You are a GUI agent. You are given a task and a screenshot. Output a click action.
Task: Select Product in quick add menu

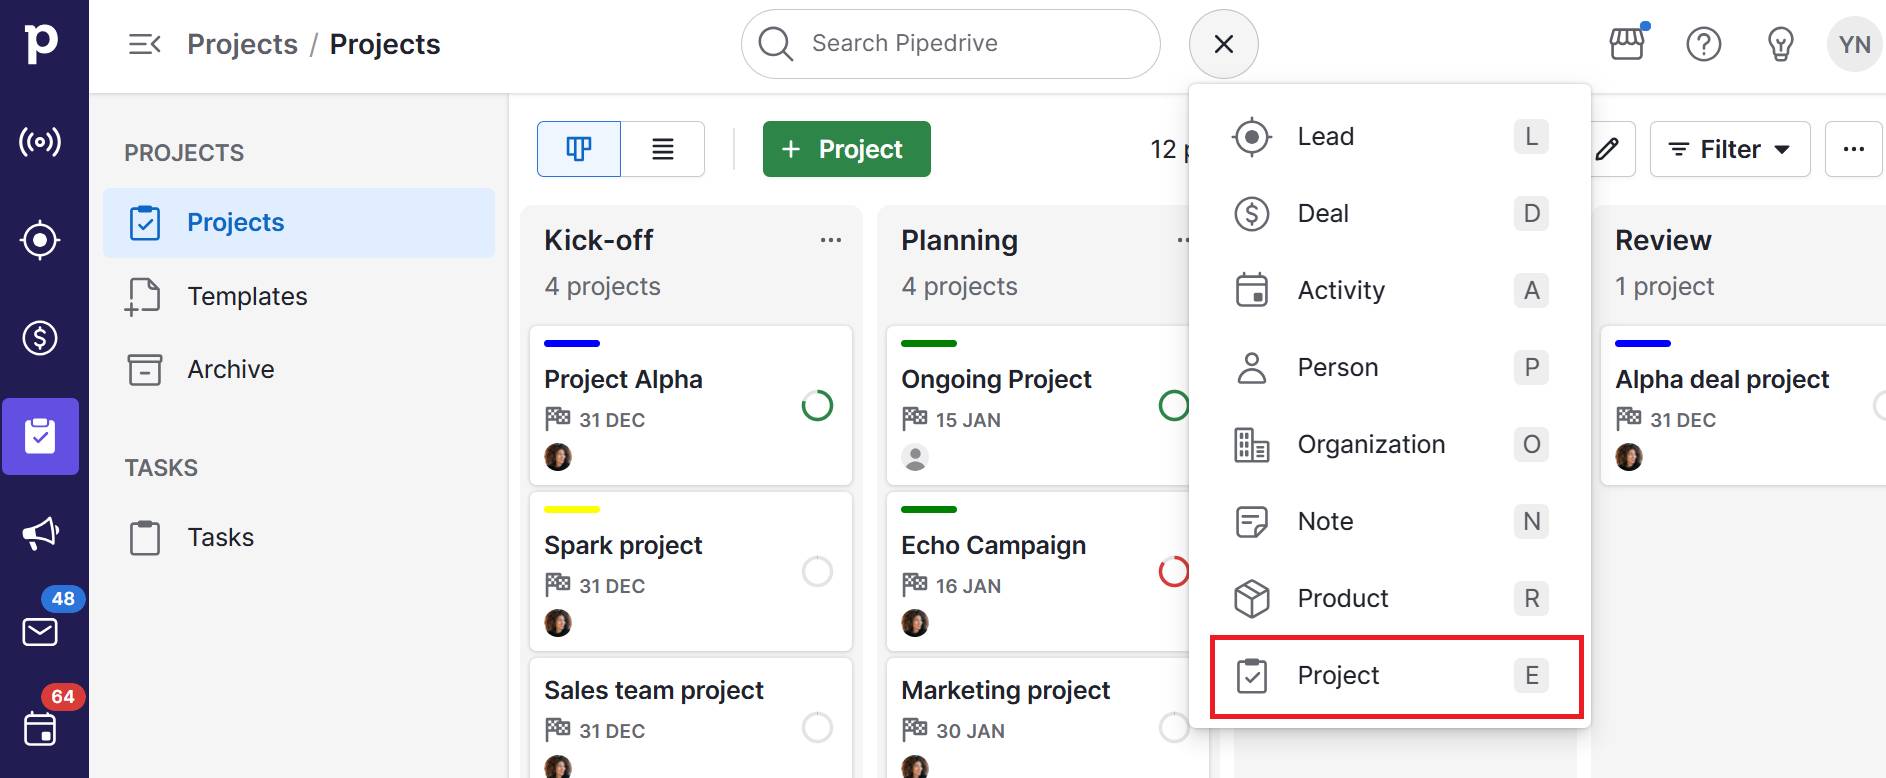click(x=1390, y=598)
